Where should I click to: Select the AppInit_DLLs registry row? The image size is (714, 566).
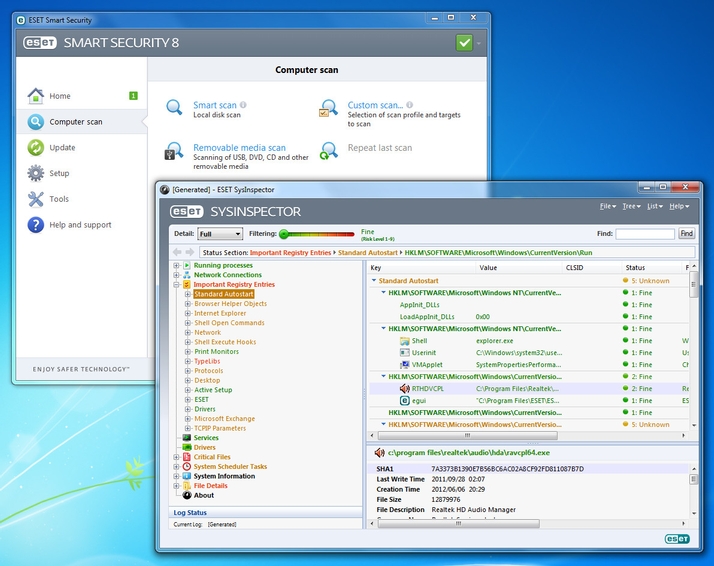pos(528,305)
